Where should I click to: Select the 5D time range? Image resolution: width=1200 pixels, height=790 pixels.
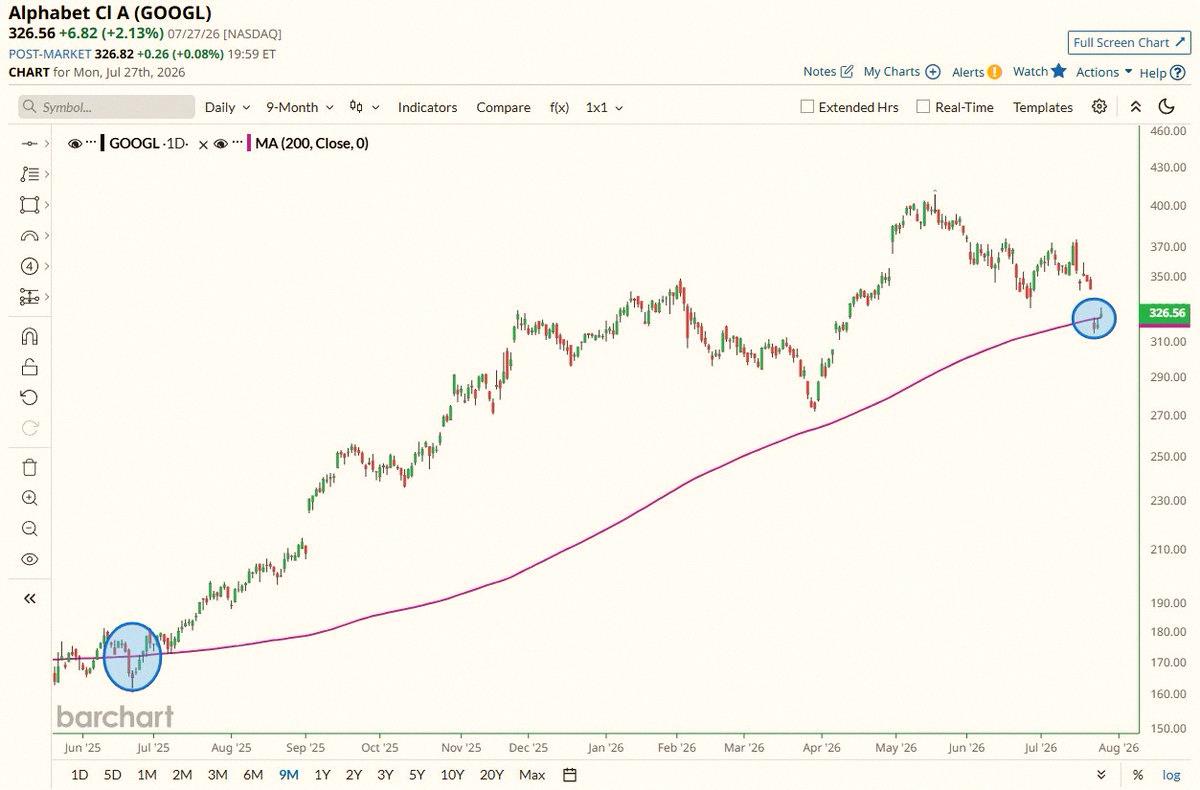click(x=113, y=775)
